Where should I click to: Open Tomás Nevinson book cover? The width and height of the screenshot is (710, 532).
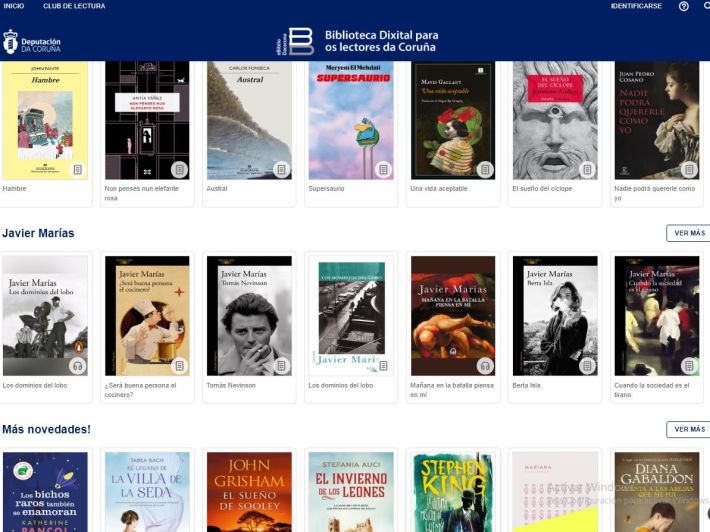pos(249,316)
